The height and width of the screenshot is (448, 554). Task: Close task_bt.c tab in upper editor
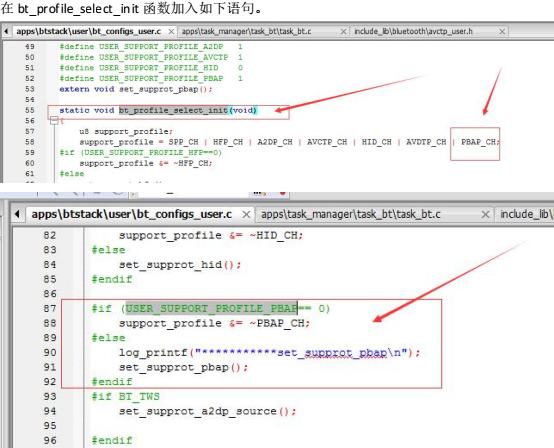(x=343, y=32)
